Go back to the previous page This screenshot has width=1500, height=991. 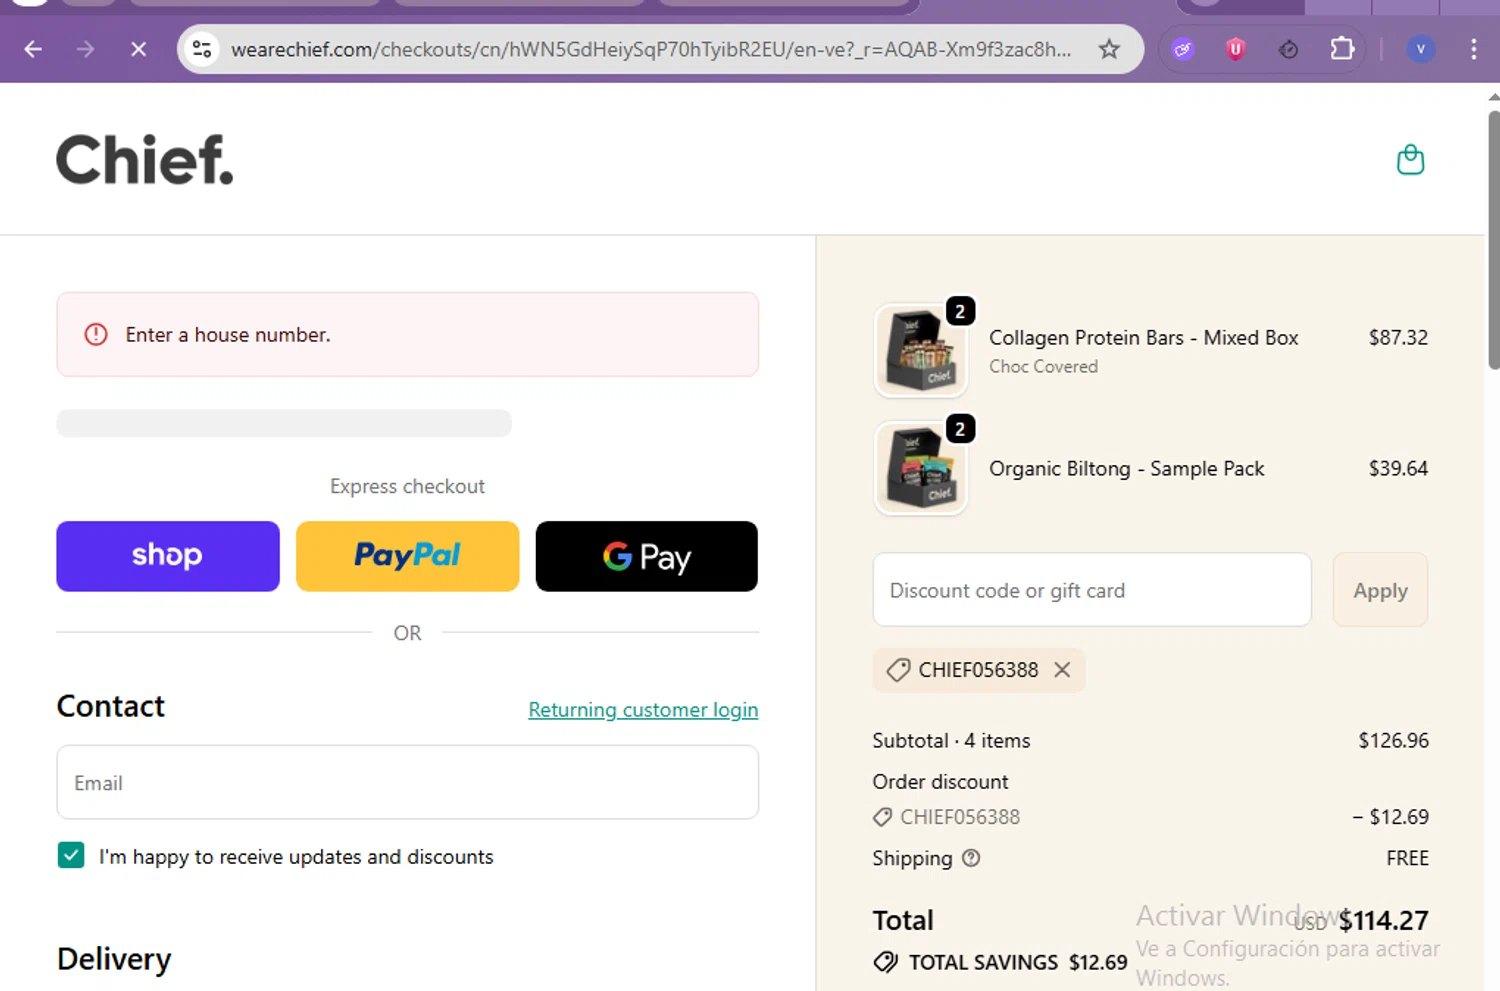coord(33,49)
